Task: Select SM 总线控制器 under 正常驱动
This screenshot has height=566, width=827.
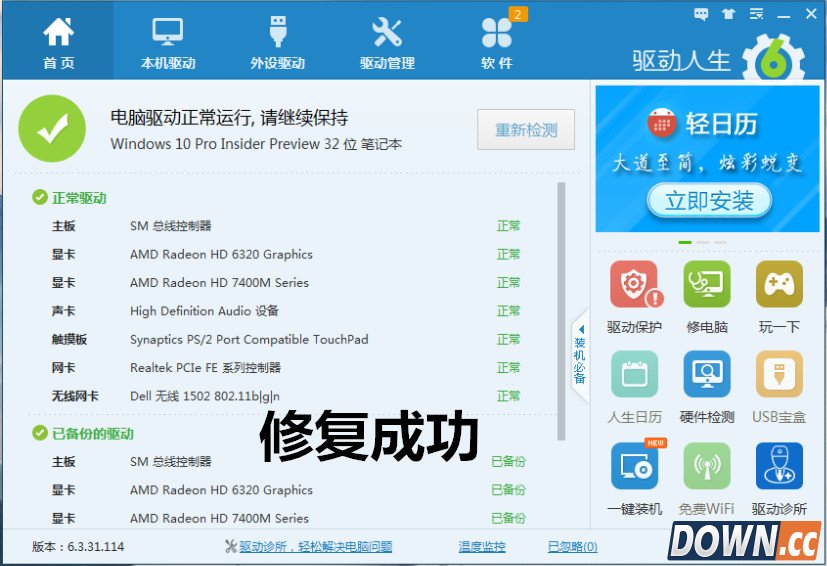Action: 287,226
